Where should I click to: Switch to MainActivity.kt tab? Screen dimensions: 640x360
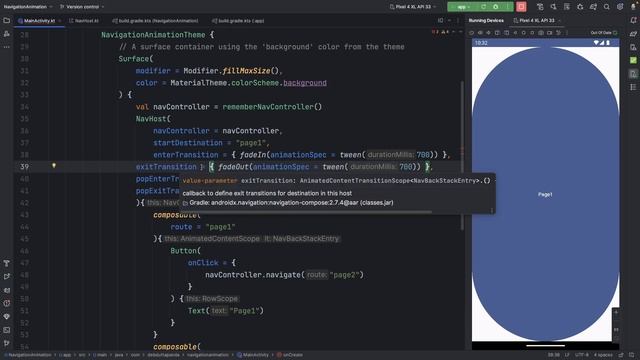[x=39, y=20]
